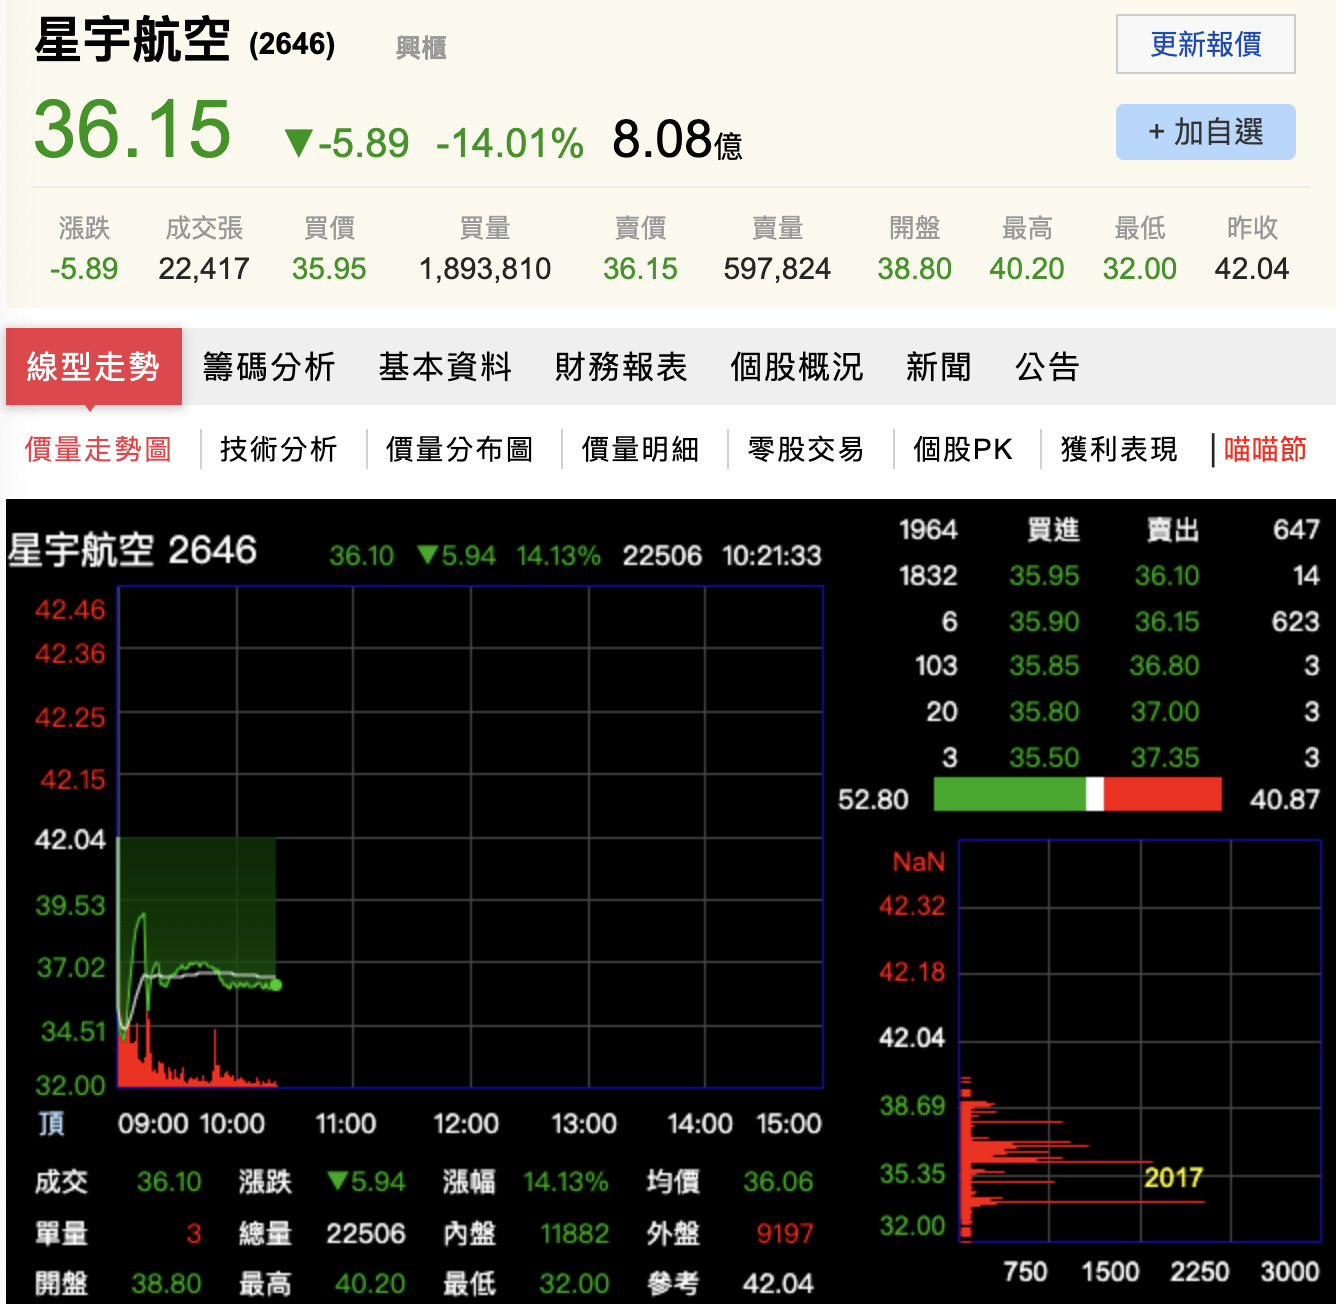
Task: Click the 頂 label below chart axis
Action: [x=52, y=1124]
